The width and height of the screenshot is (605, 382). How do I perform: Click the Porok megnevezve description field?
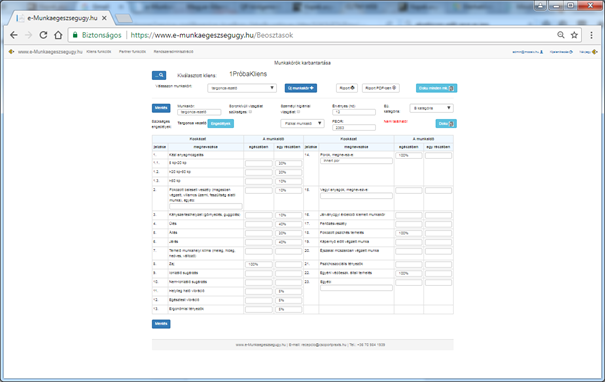click(357, 161)
